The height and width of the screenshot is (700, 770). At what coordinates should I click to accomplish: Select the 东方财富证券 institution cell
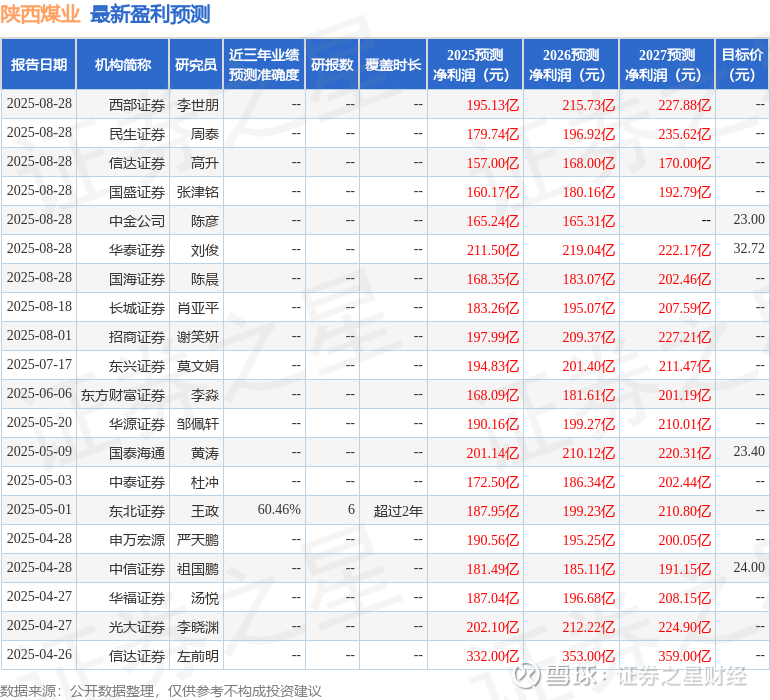[x=123, y=395]
